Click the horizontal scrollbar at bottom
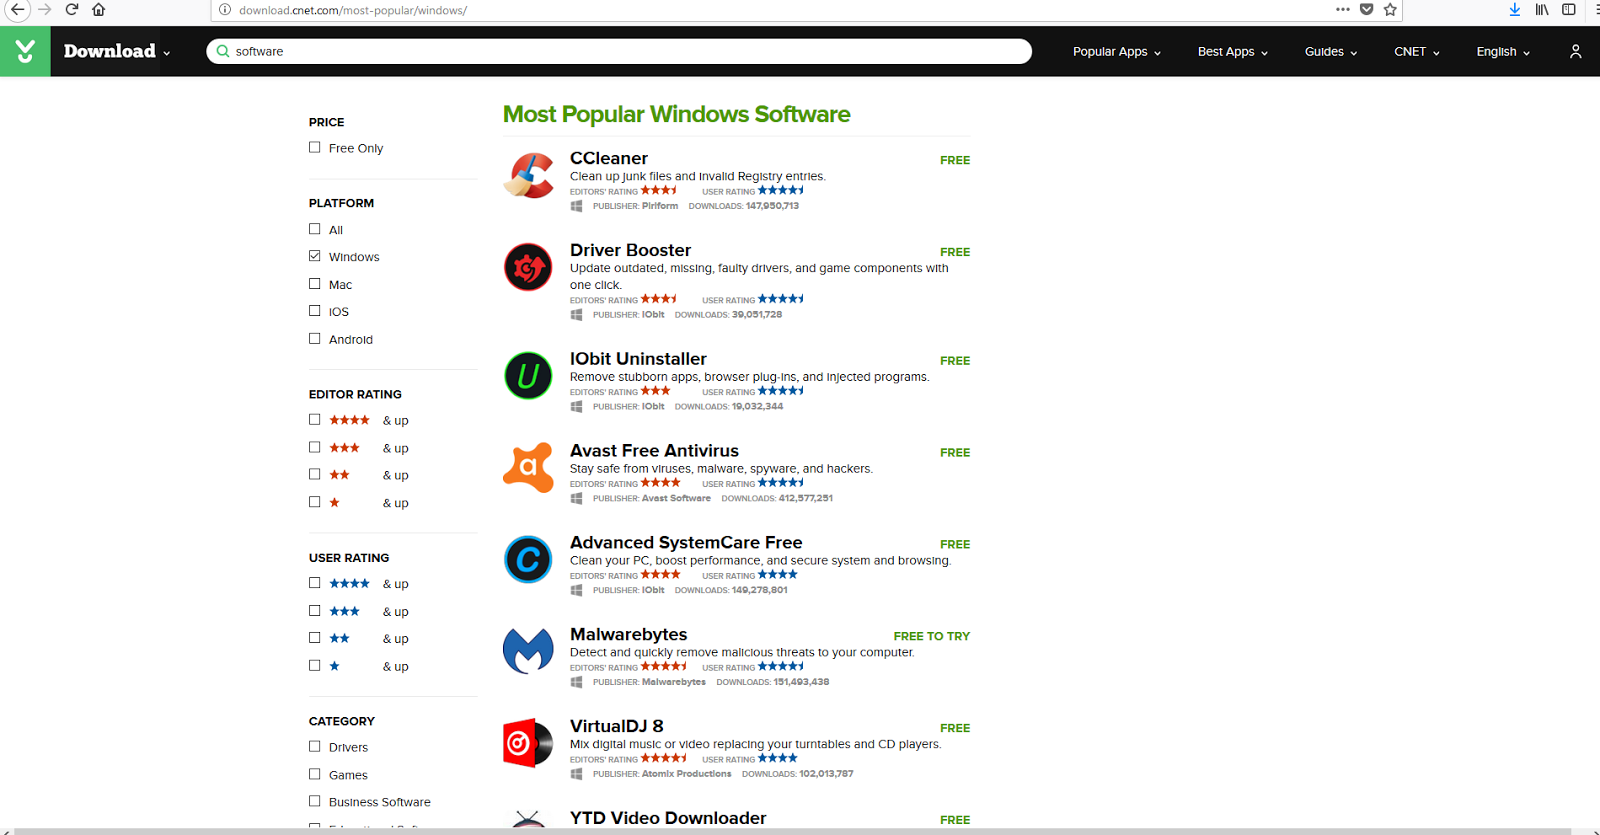This screenshot has height=835, width=1600. point(793,831)
